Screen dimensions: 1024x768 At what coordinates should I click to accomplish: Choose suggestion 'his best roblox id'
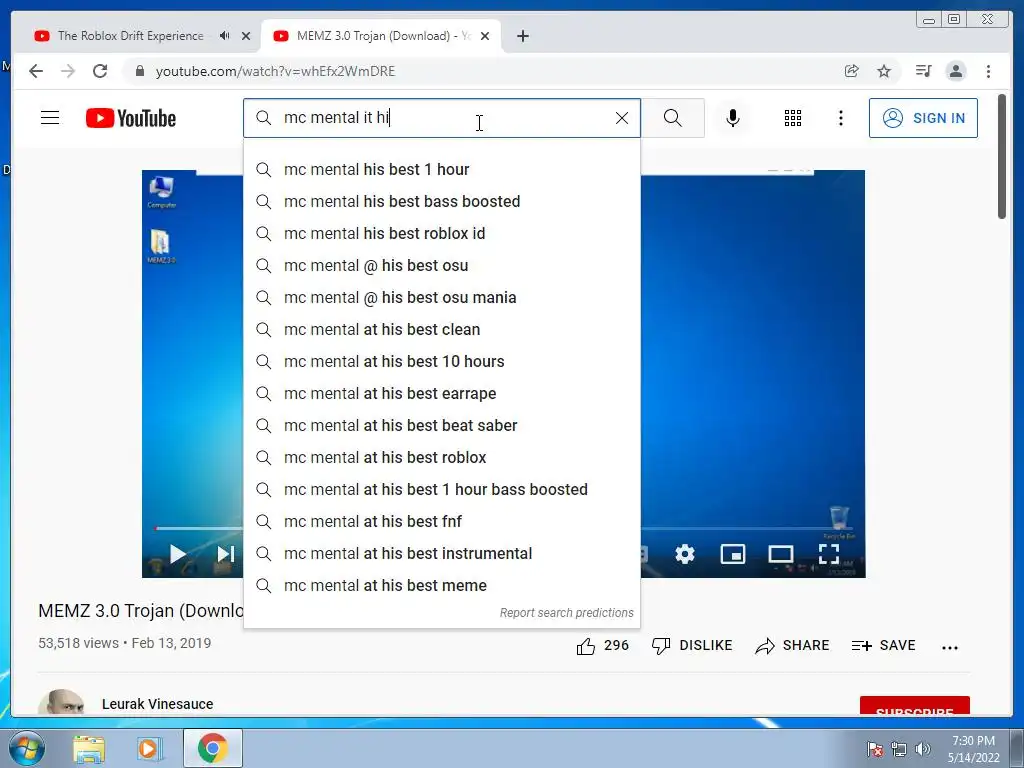441,234
